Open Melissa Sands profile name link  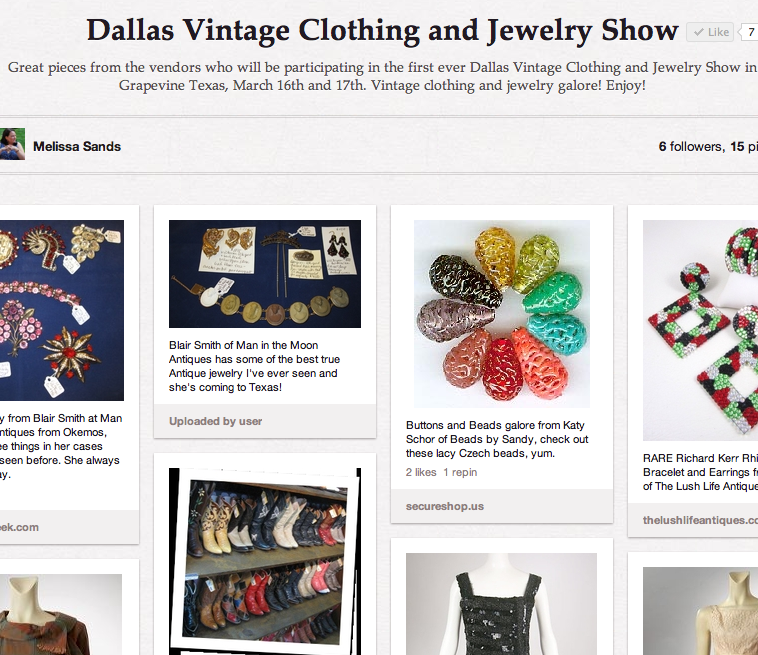(x=77, y=146)
